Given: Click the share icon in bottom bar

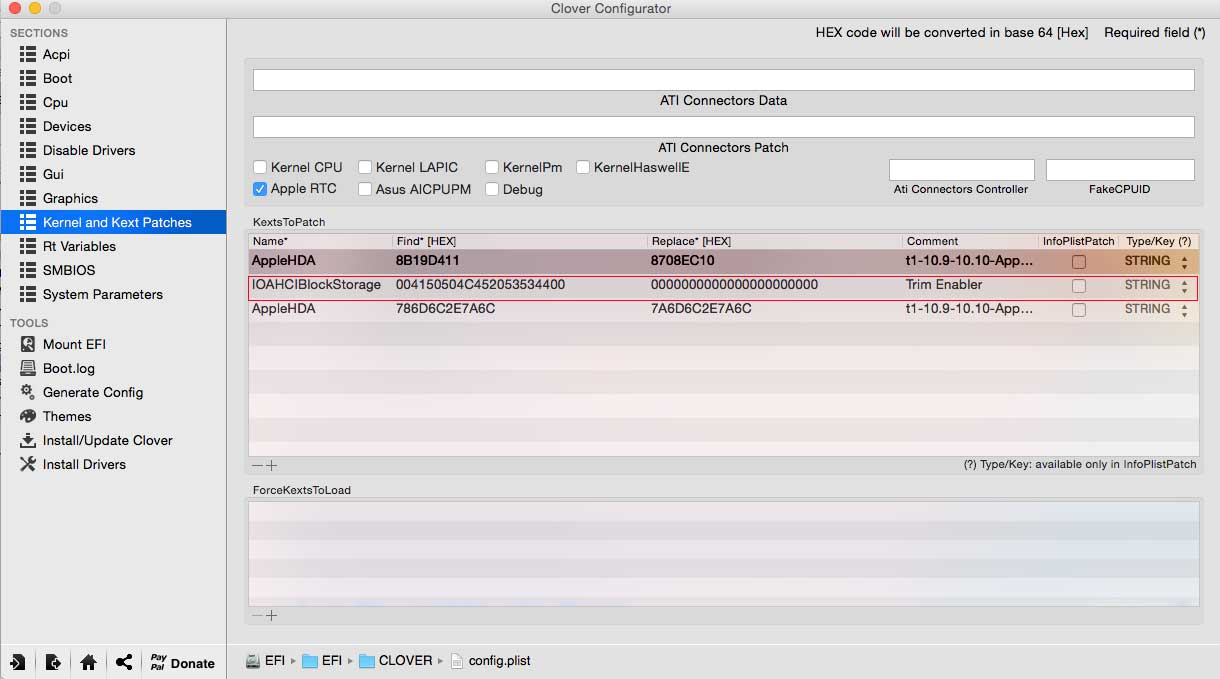Looking at the screenshot, I should 124,662.
